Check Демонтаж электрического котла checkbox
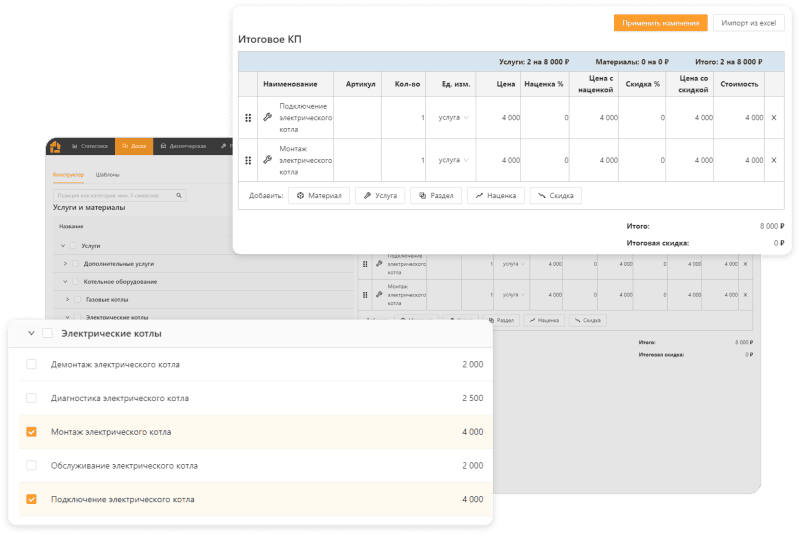 31,364
